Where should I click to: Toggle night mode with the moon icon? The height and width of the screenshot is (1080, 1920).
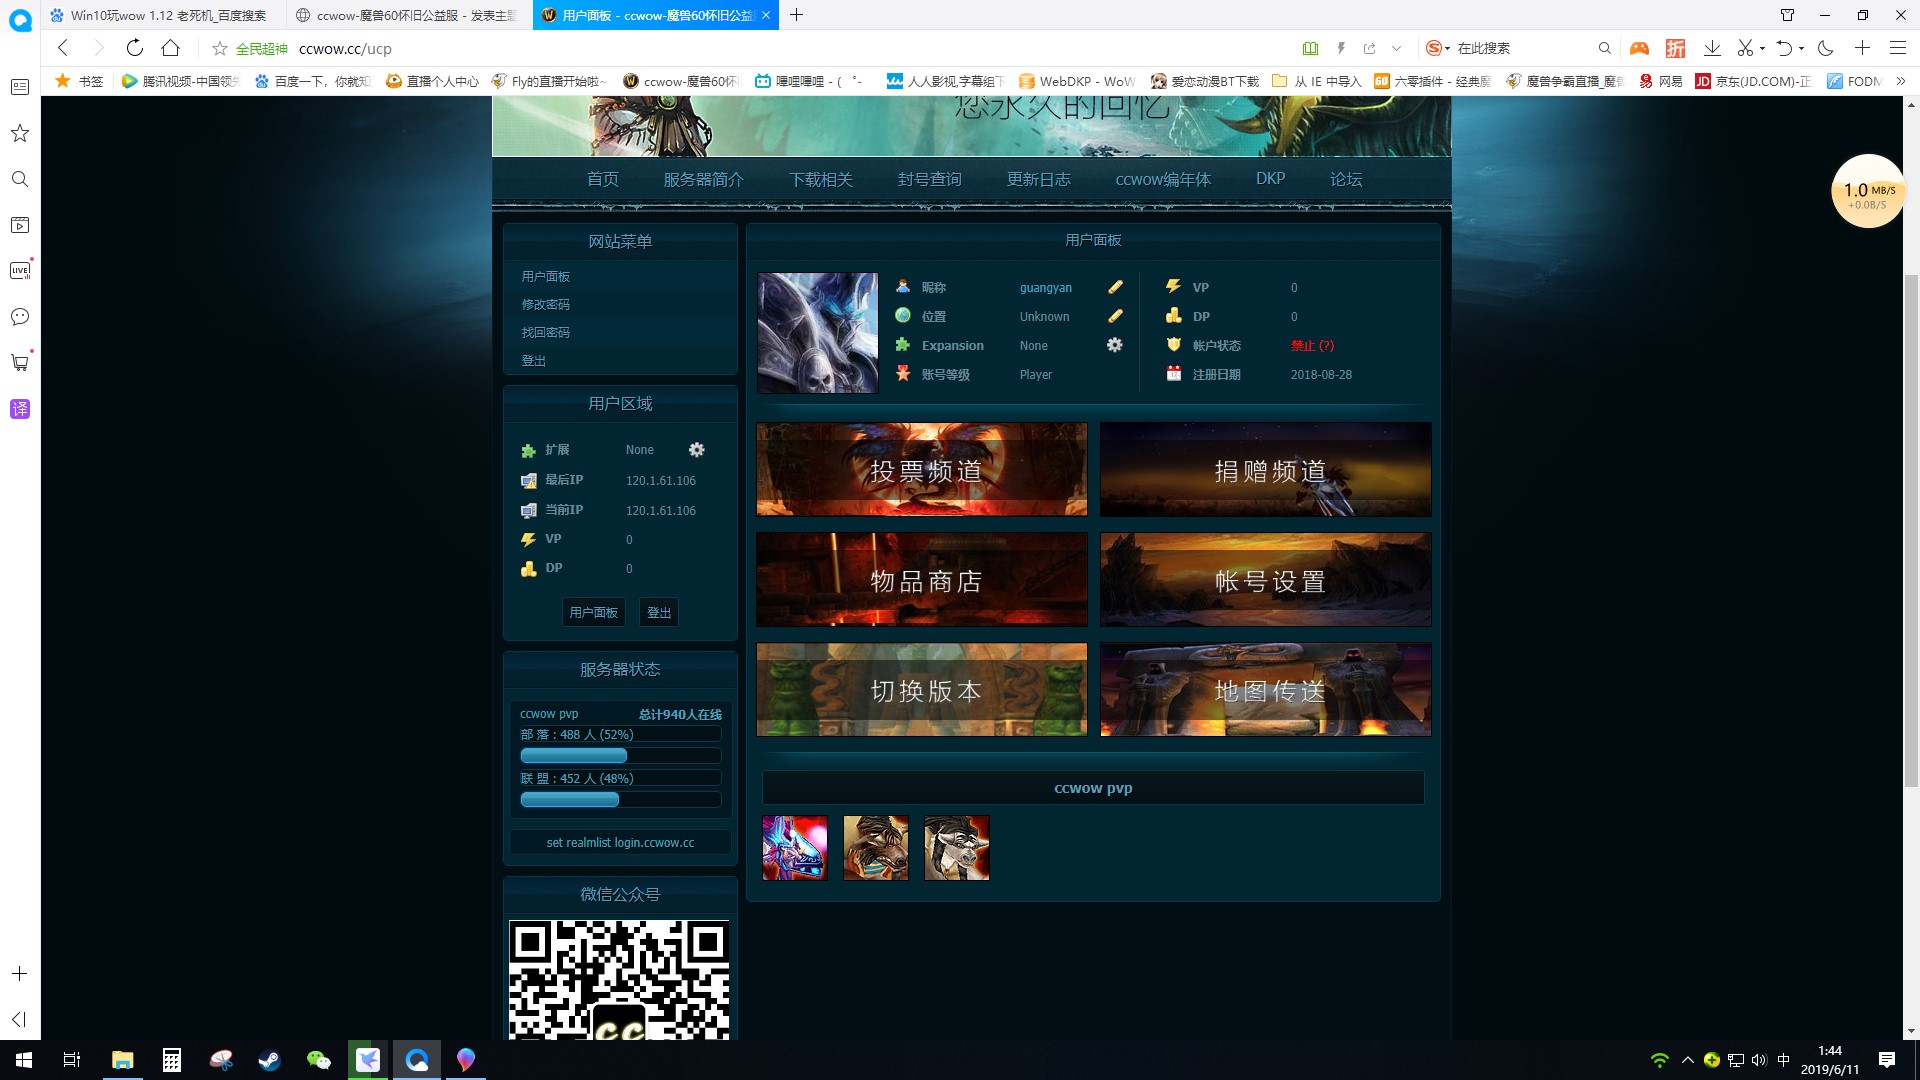coord(1826,48)
